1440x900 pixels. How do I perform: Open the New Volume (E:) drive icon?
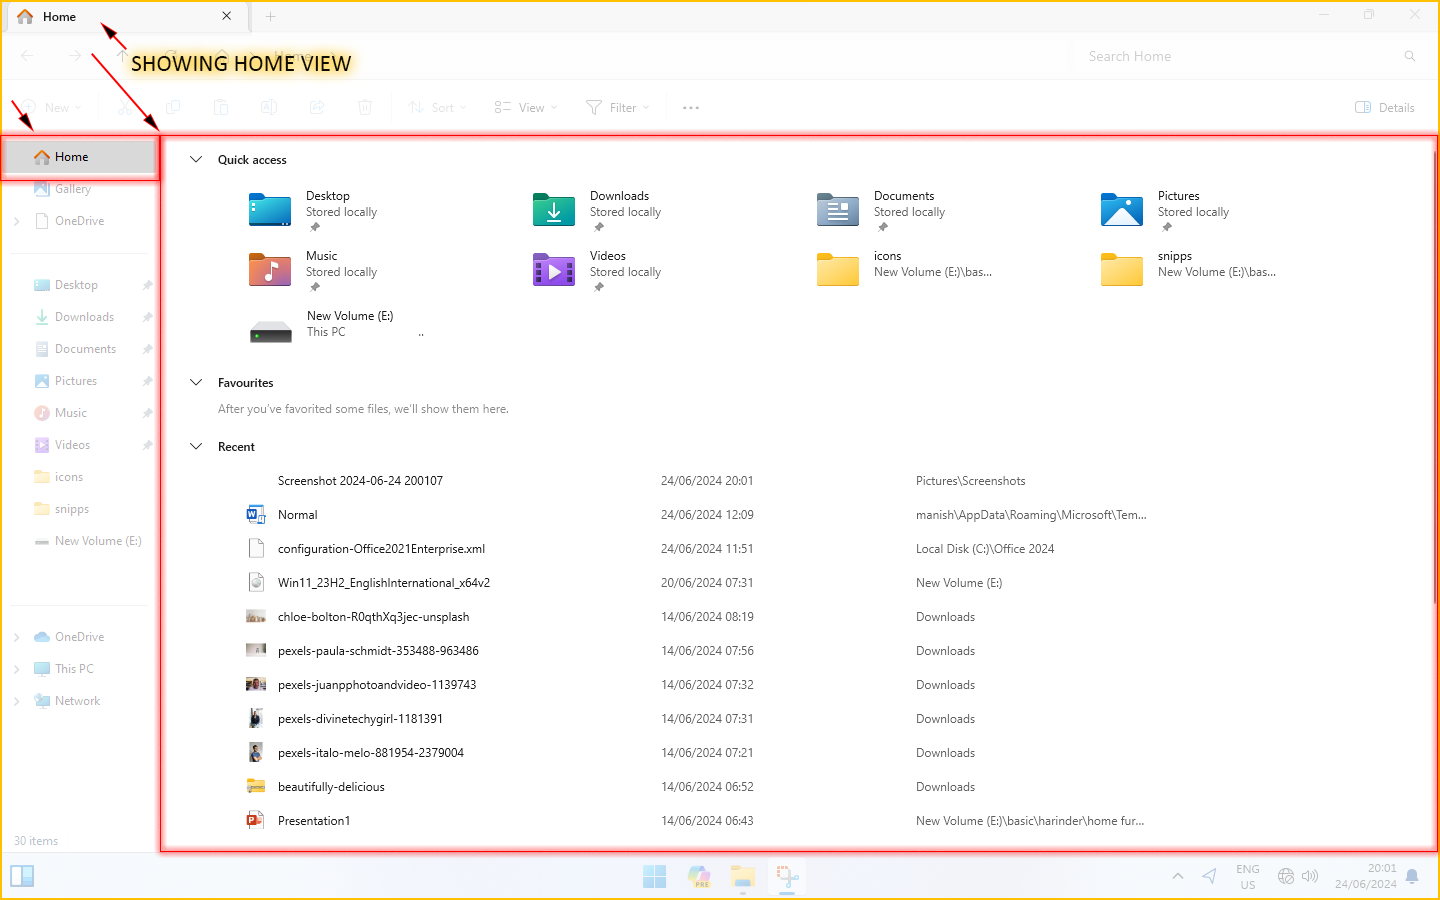(270, 331)
